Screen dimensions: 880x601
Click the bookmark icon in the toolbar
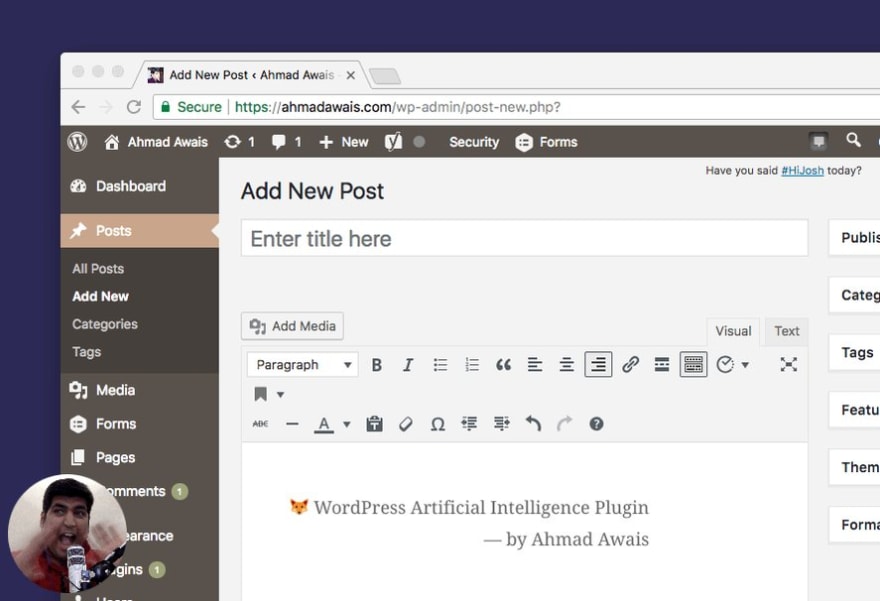(260, 394)
